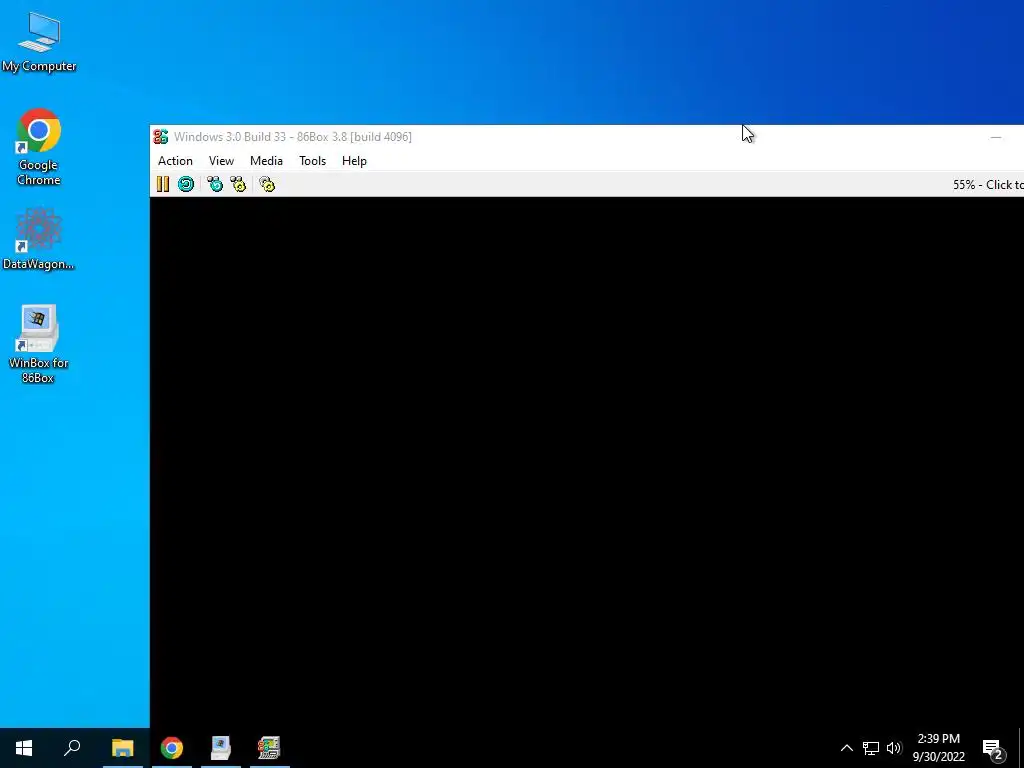
Task: Select the My Computer desktop icon
Action: 39,41
